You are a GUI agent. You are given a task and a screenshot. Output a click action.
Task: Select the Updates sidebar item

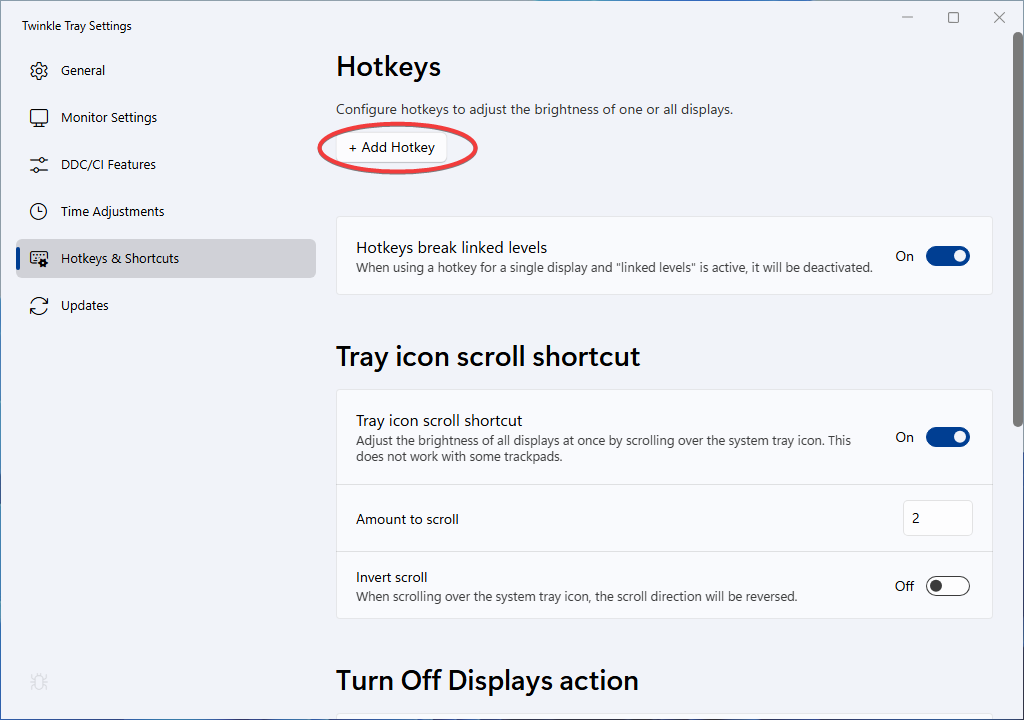coord(85,306)
